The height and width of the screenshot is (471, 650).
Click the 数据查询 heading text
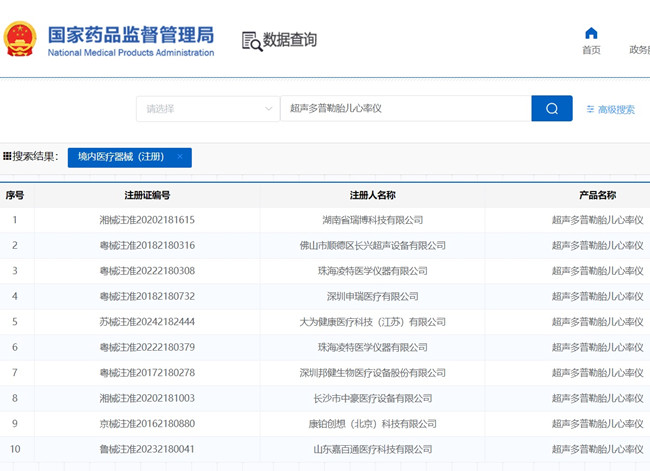click(x=290, y=40)
